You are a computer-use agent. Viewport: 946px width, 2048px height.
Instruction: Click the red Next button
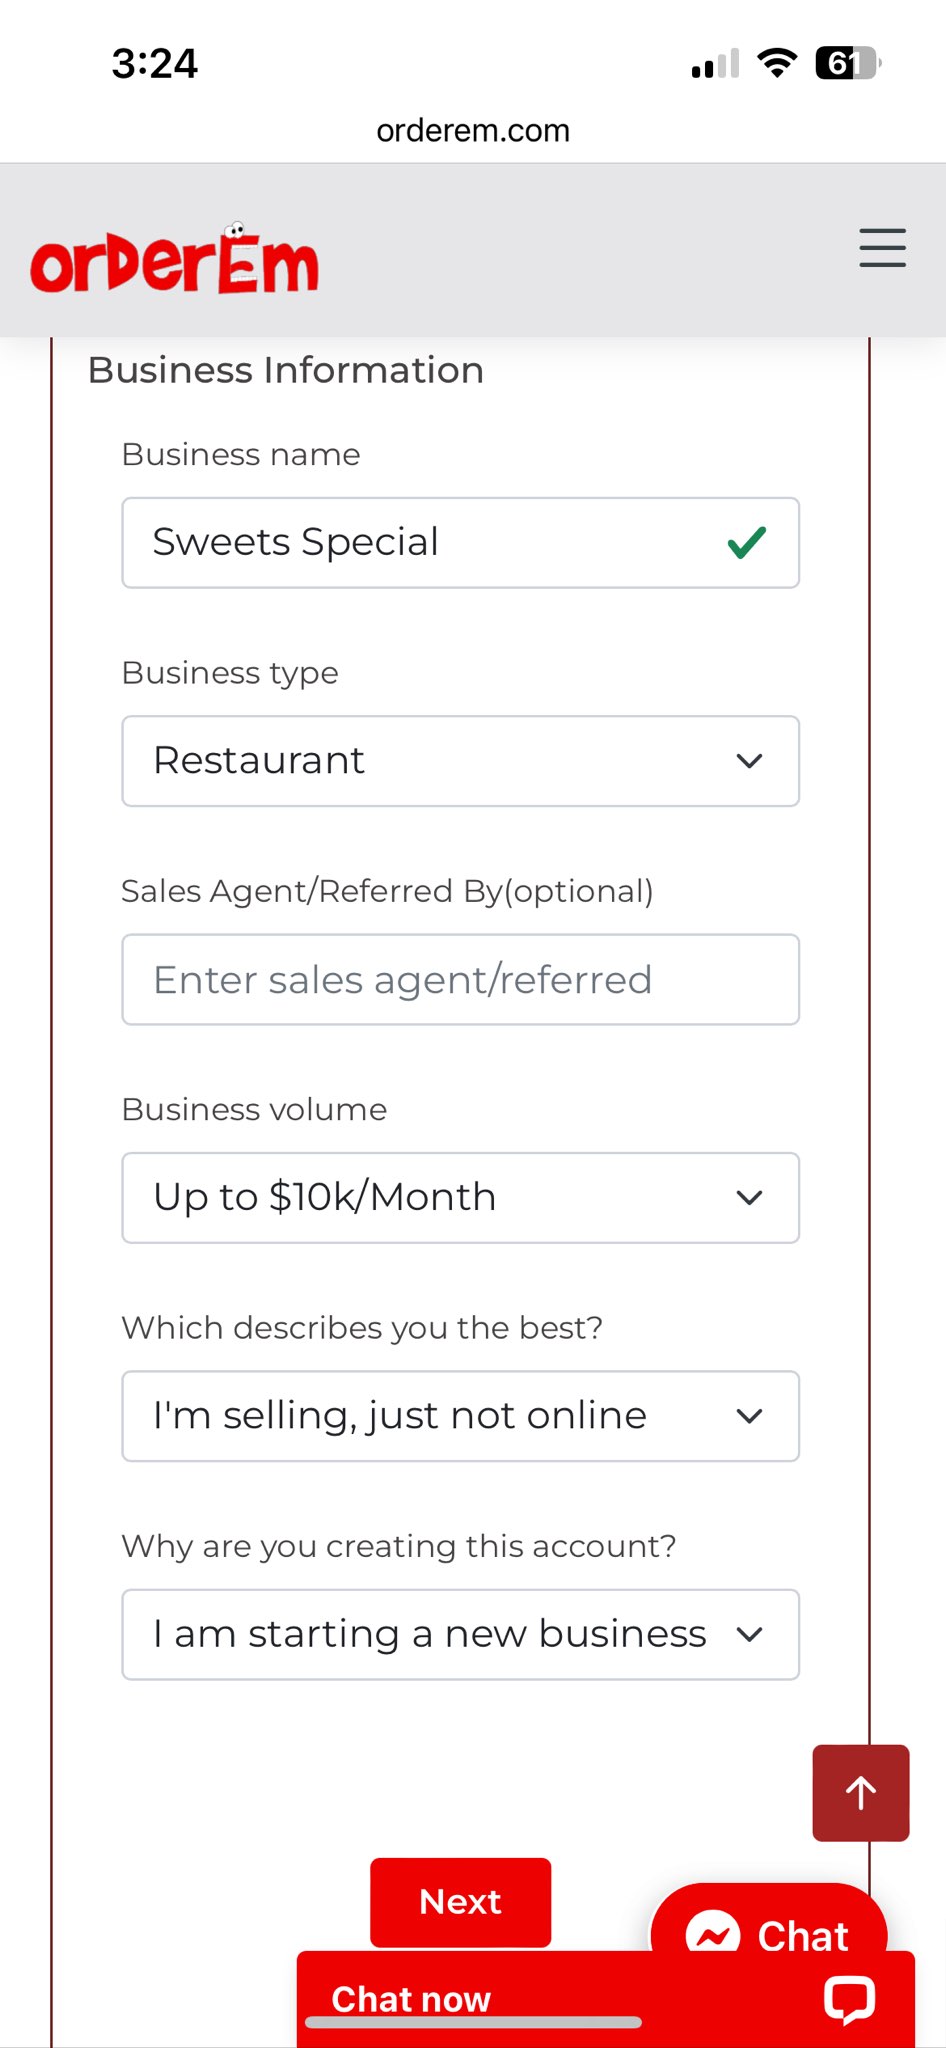click(x=460, y=1902)
